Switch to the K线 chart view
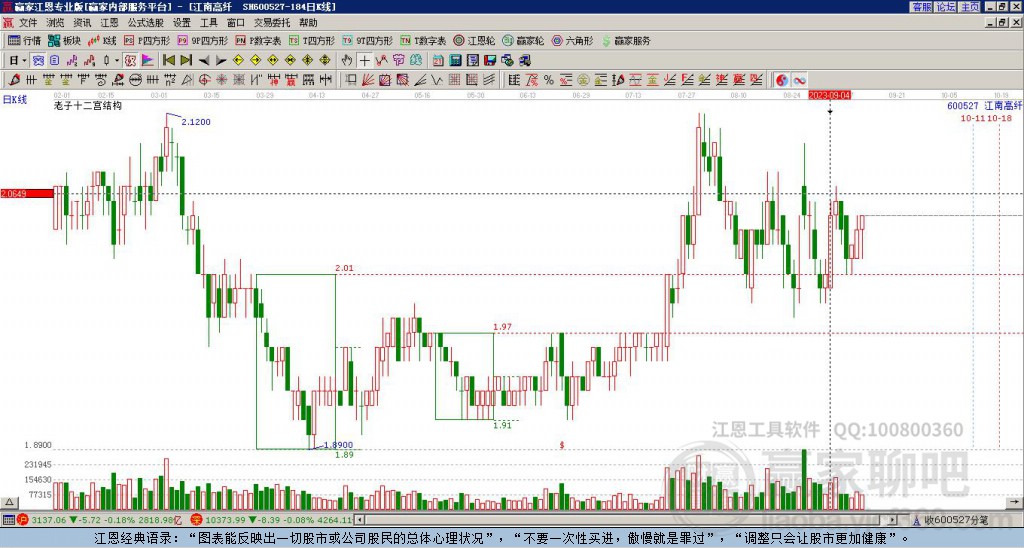1024x548 pixels. (101, 40)
